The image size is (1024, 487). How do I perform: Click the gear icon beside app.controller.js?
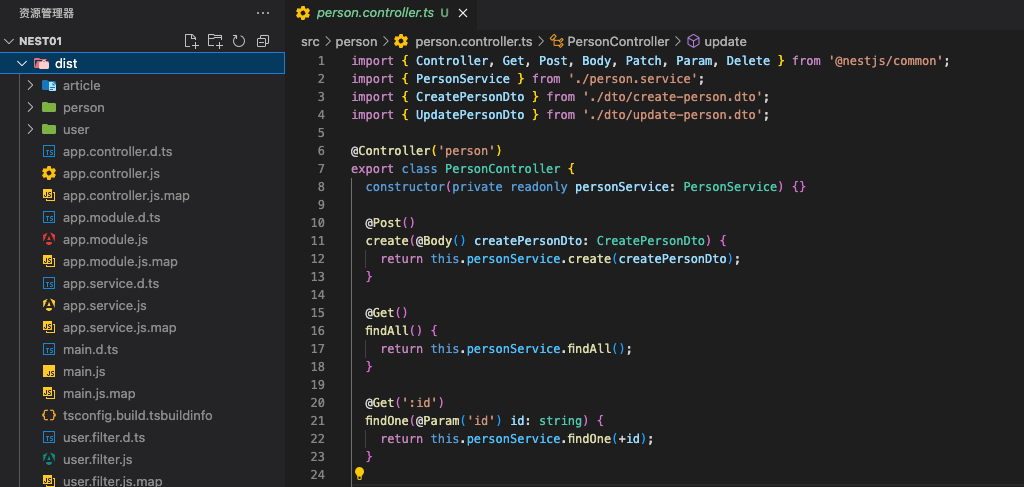click(48, 174)
